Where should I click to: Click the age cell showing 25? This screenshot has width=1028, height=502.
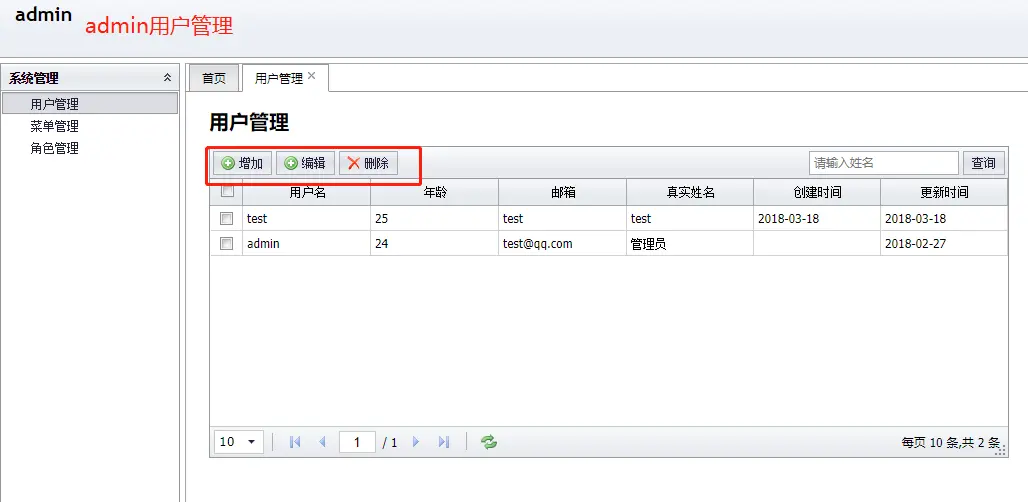pyautogui.click(x=435, y=218)
